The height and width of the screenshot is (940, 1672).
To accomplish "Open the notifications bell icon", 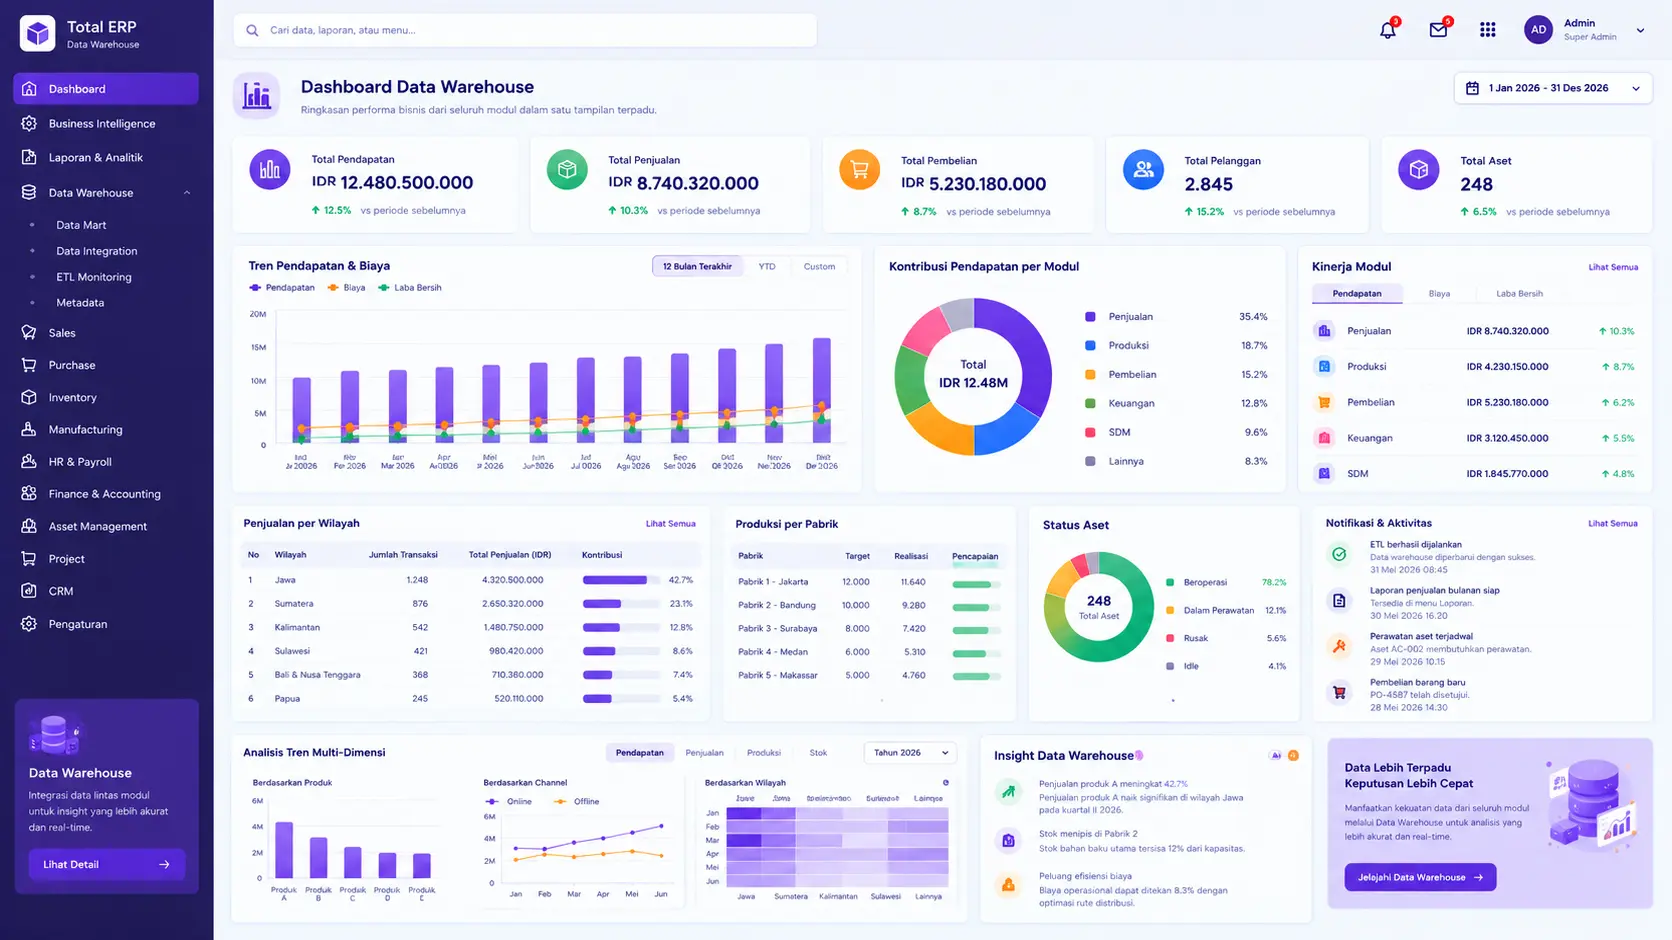I will coord(1388,30).
